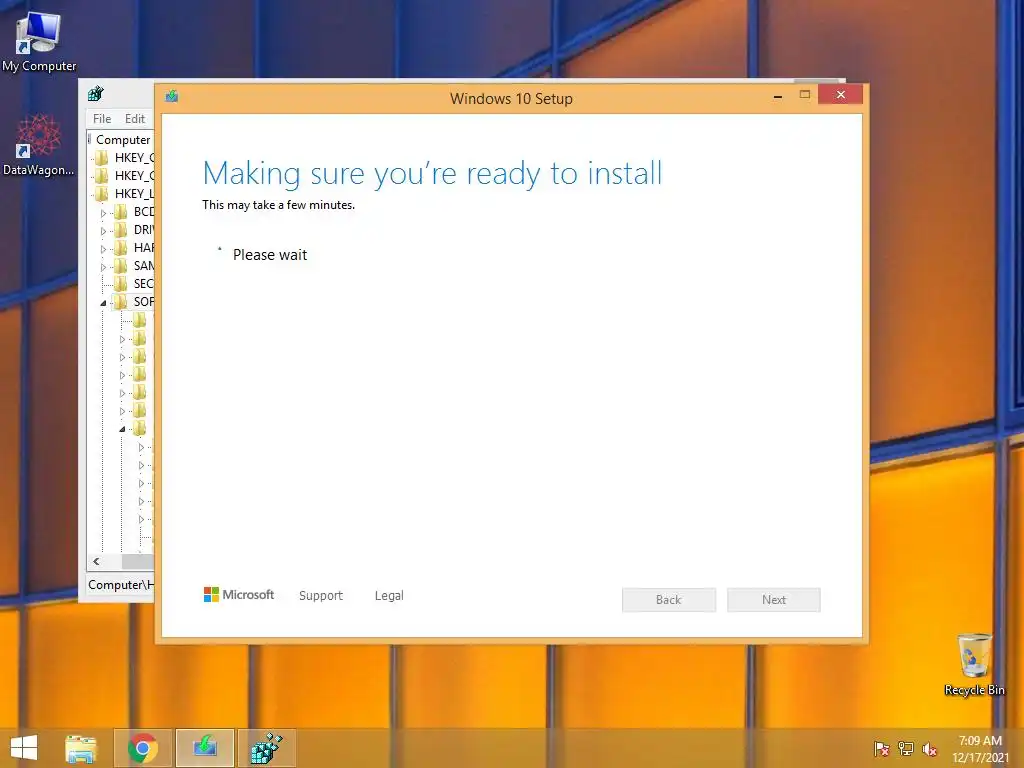Image resolution: width=1024 pixels, height=768 pixels.
Task: Click the network status tray icon
Action: coord(905,749)
